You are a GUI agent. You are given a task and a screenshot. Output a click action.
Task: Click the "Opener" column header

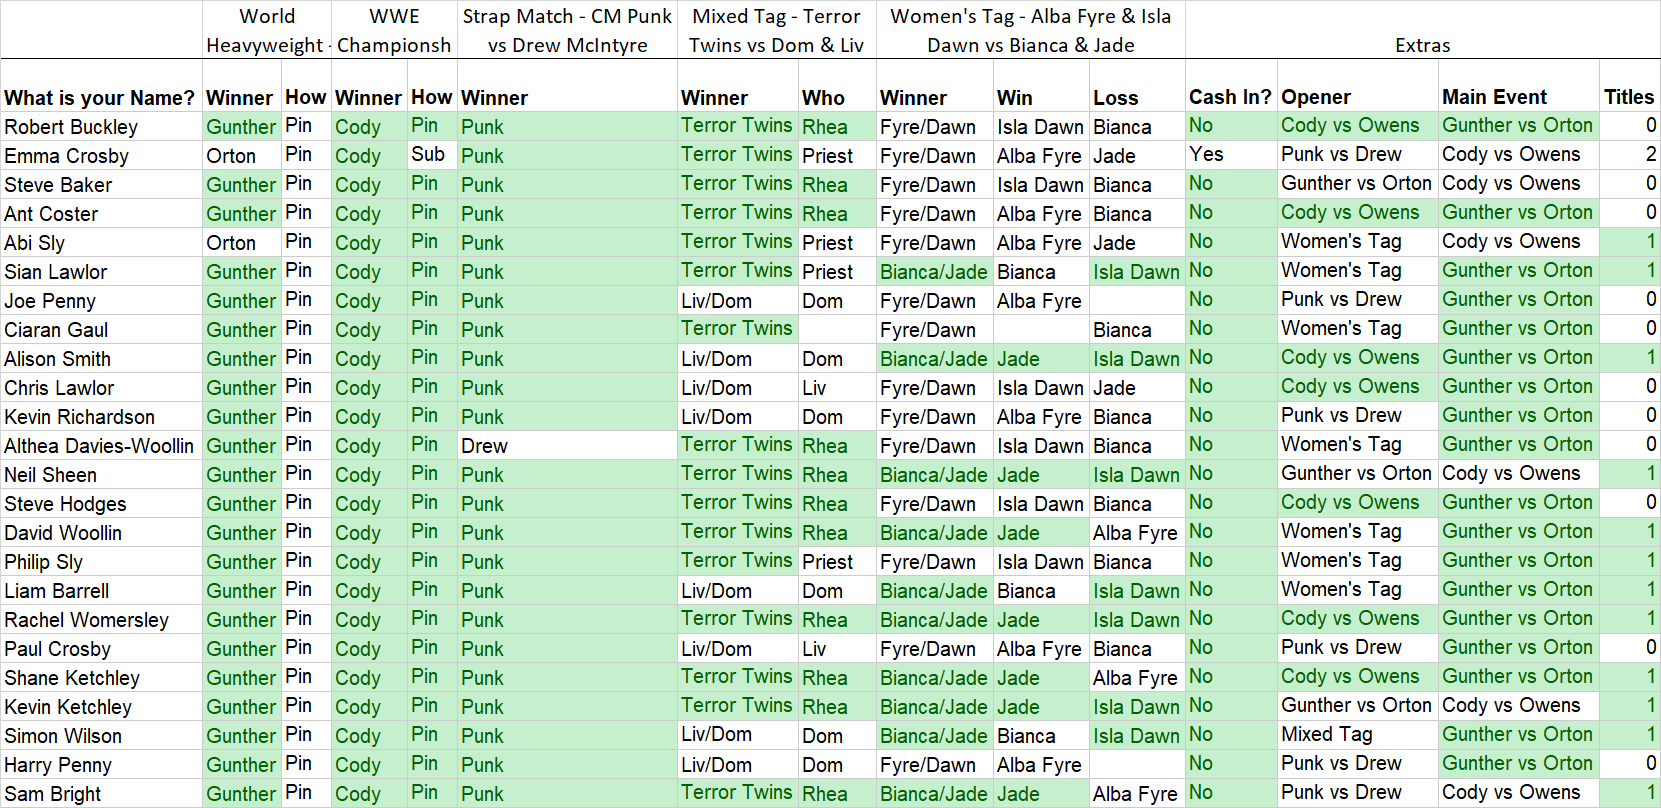pyautogui.click(x=1316, y=97)
